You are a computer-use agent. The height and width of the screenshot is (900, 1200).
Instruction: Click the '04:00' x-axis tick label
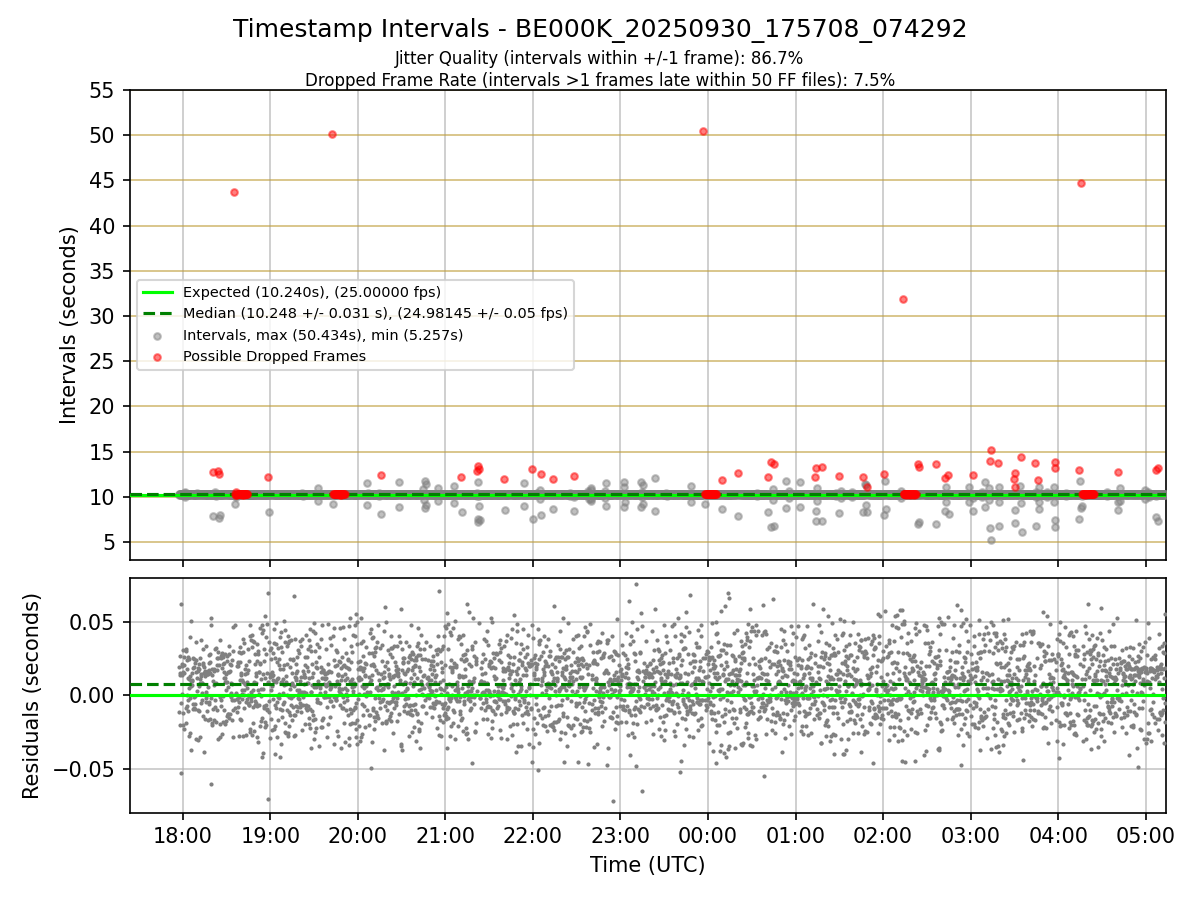(x=1058, y=834)
